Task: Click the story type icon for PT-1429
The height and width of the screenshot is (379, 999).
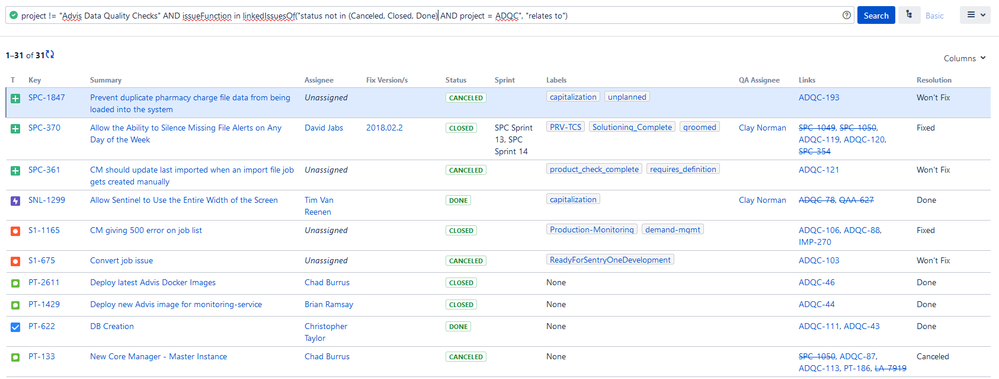Action: (16, 305)
